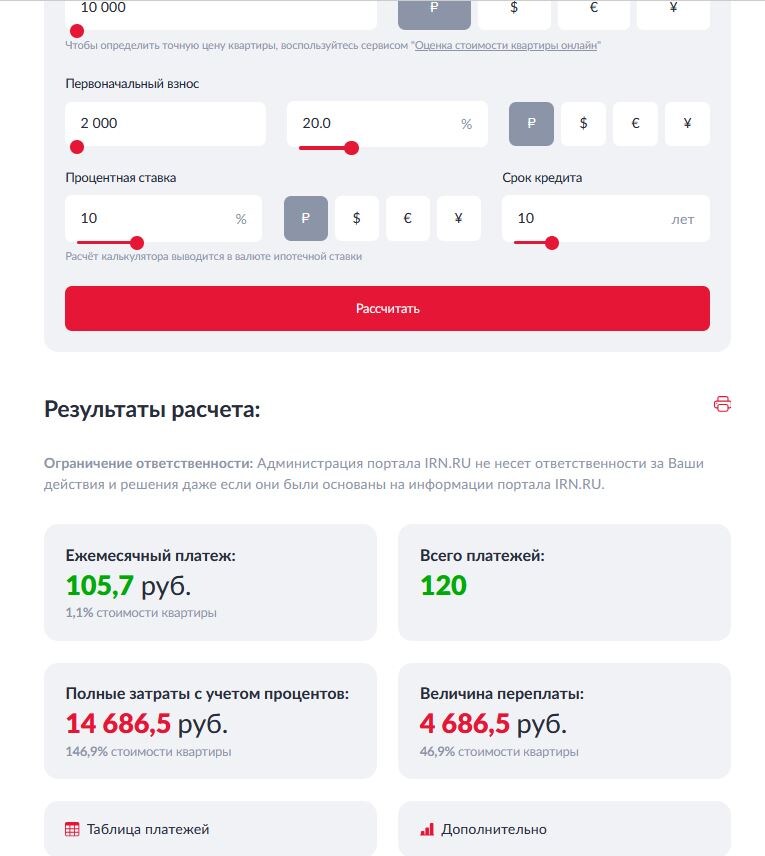765x856 pixels.
Task: Choose euro for the interest rate currency
Action: 407,218
